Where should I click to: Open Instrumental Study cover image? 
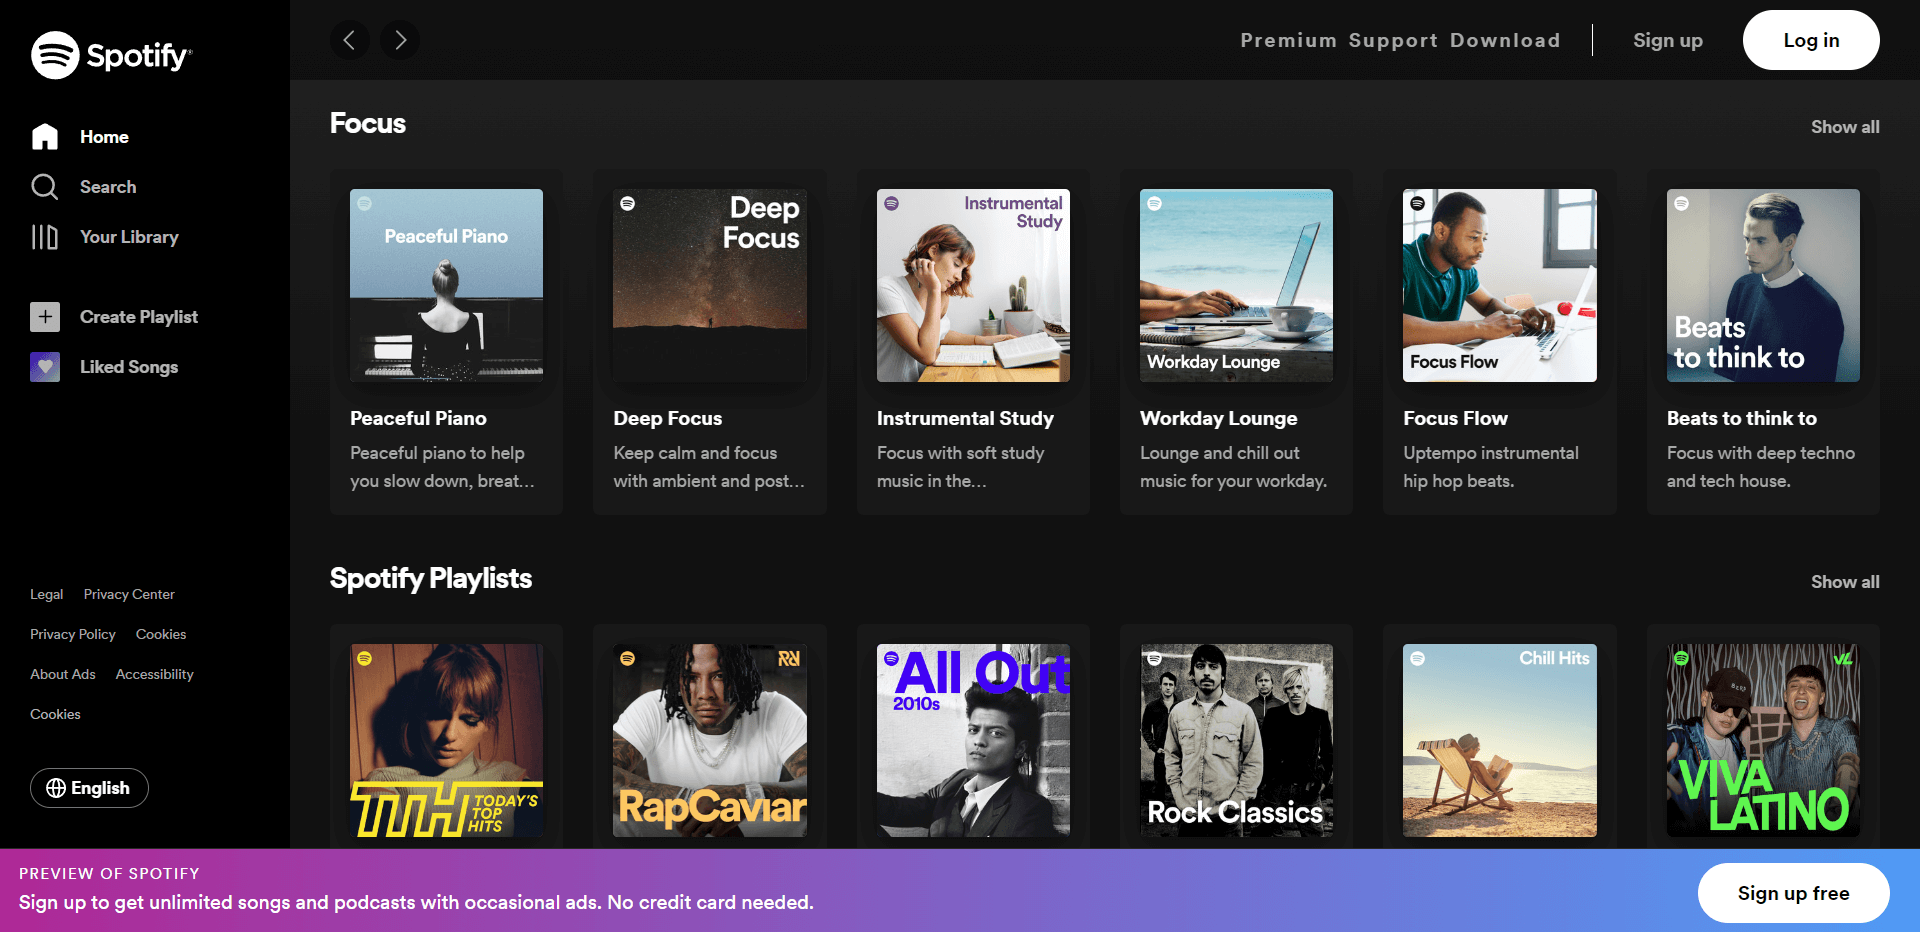pos(973,285)
